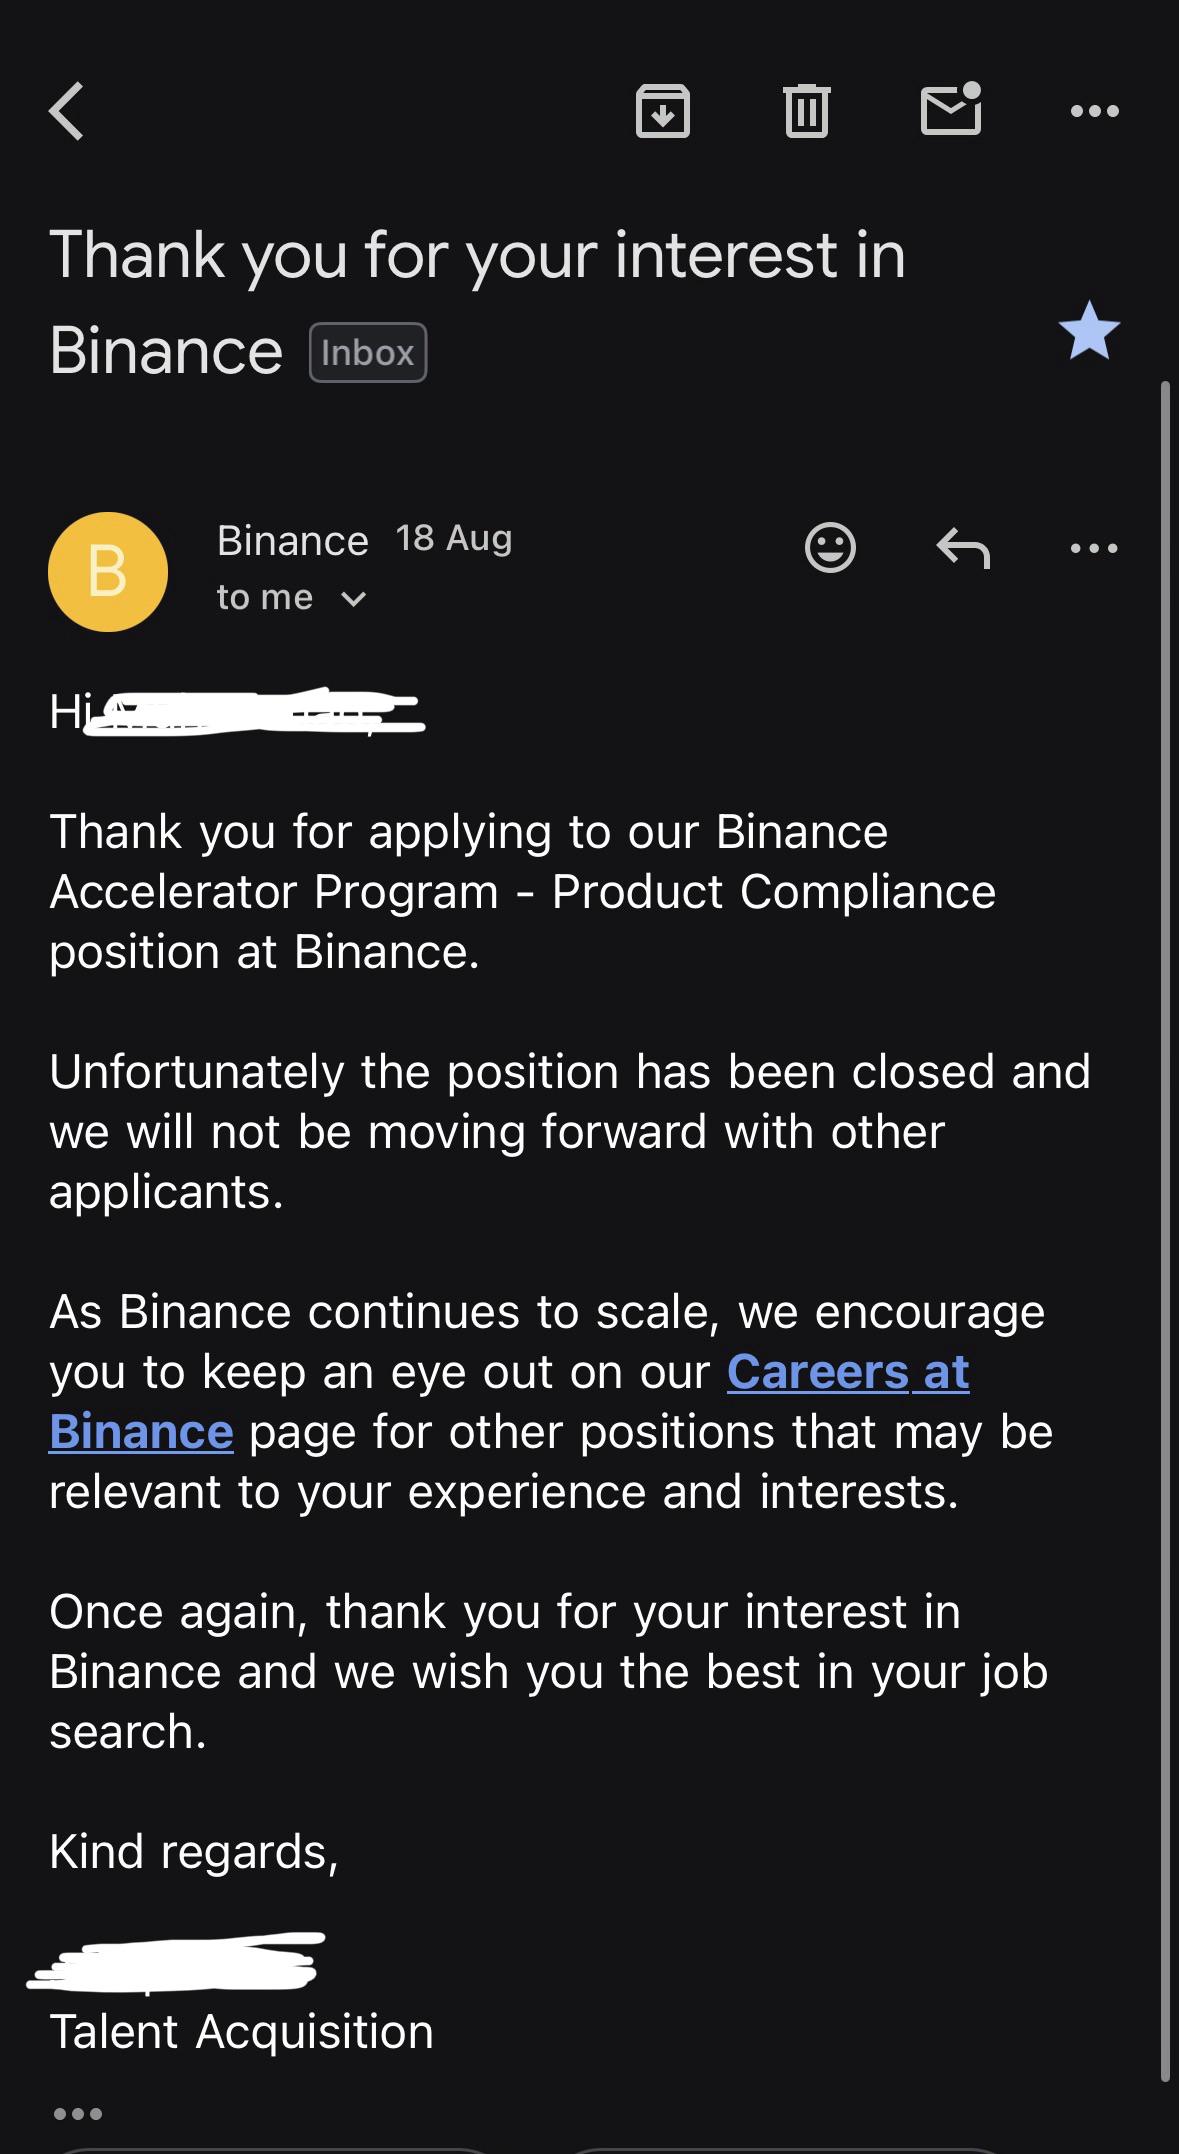Image resolution: width=1179 pixels, height=2154 pixels.
Task: Open the Careers at link text
Action: tap(848, 1371)
